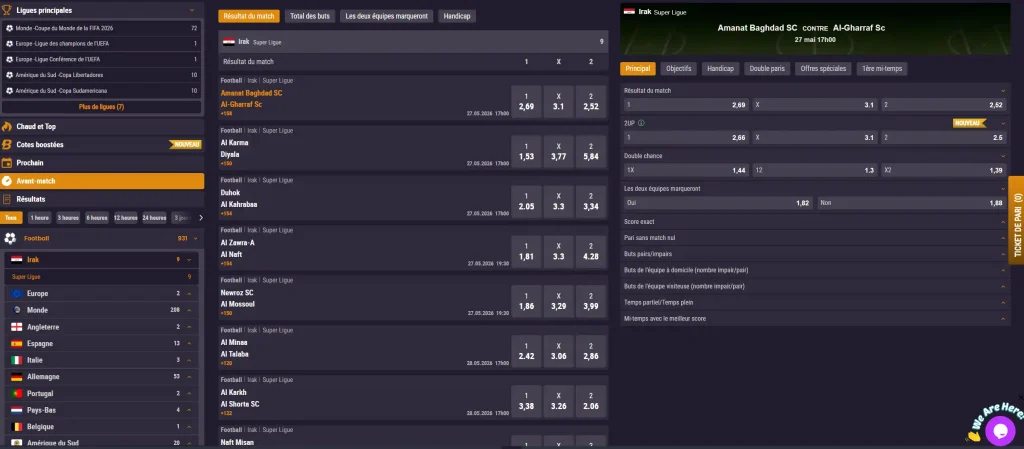Click the Résultats list icon
The height and width of the screenshot is (449, 1024).
pos(7,199)
